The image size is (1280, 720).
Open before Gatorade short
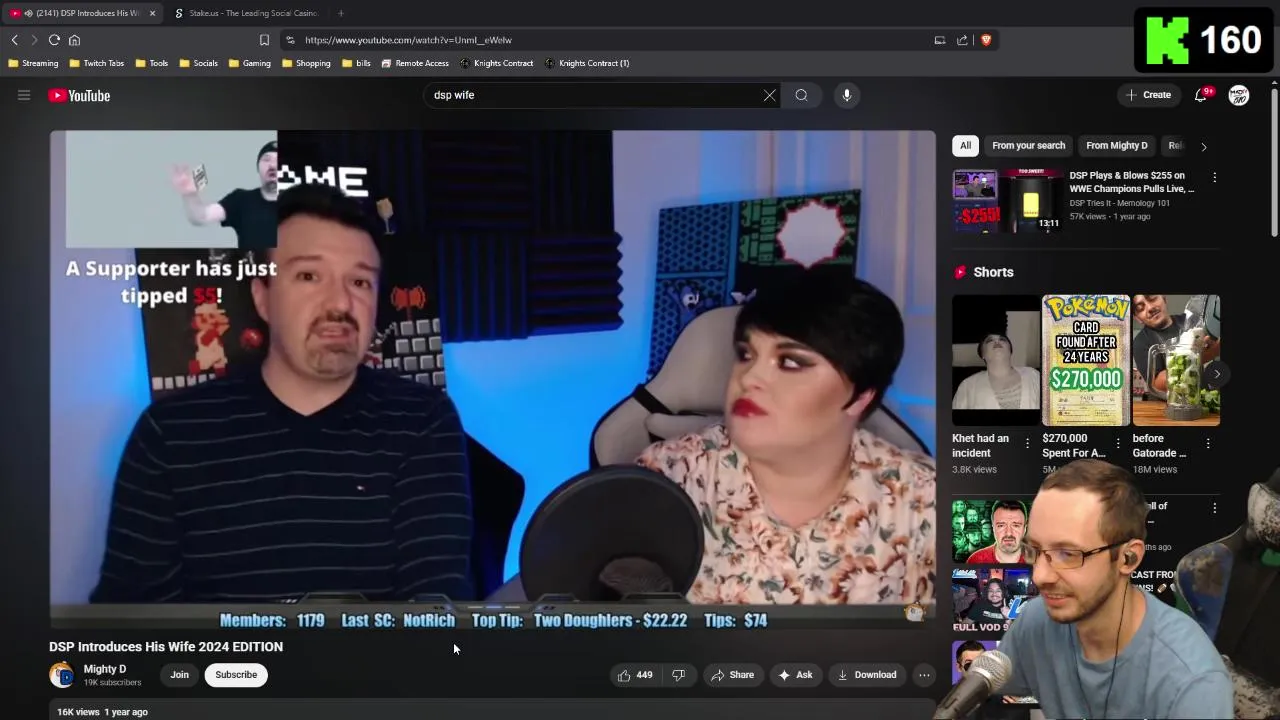(x=1176, y=360)
